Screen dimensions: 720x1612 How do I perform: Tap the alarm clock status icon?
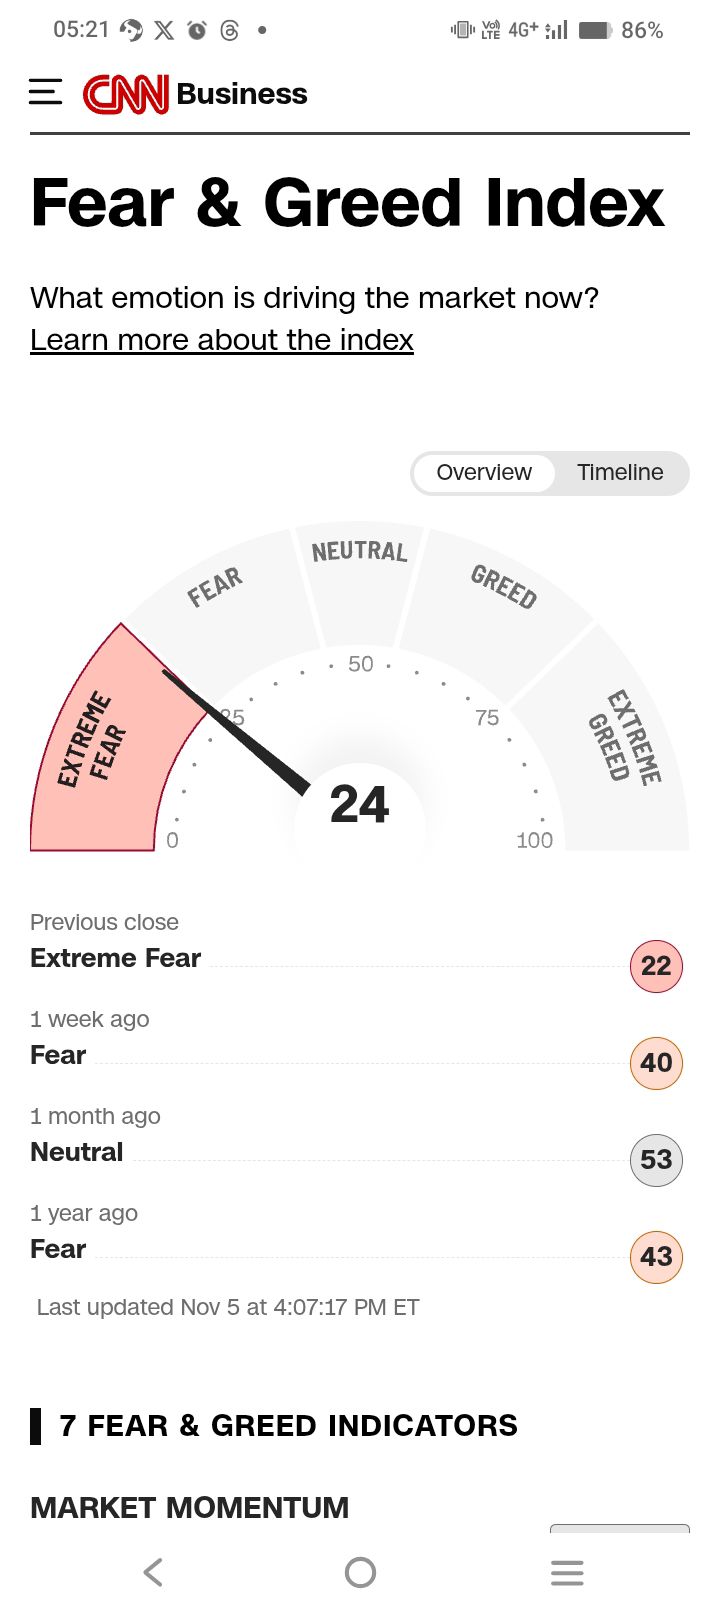[197, 30]
